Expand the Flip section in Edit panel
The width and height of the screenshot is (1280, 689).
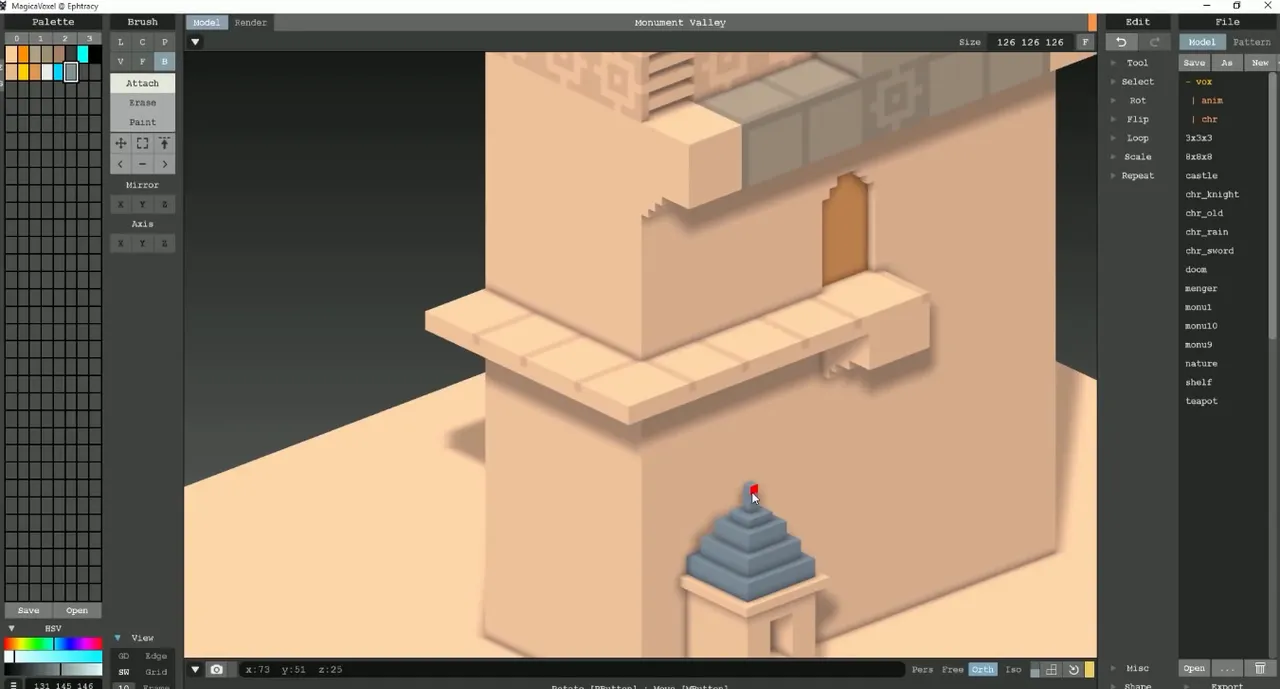[1138, 119]
